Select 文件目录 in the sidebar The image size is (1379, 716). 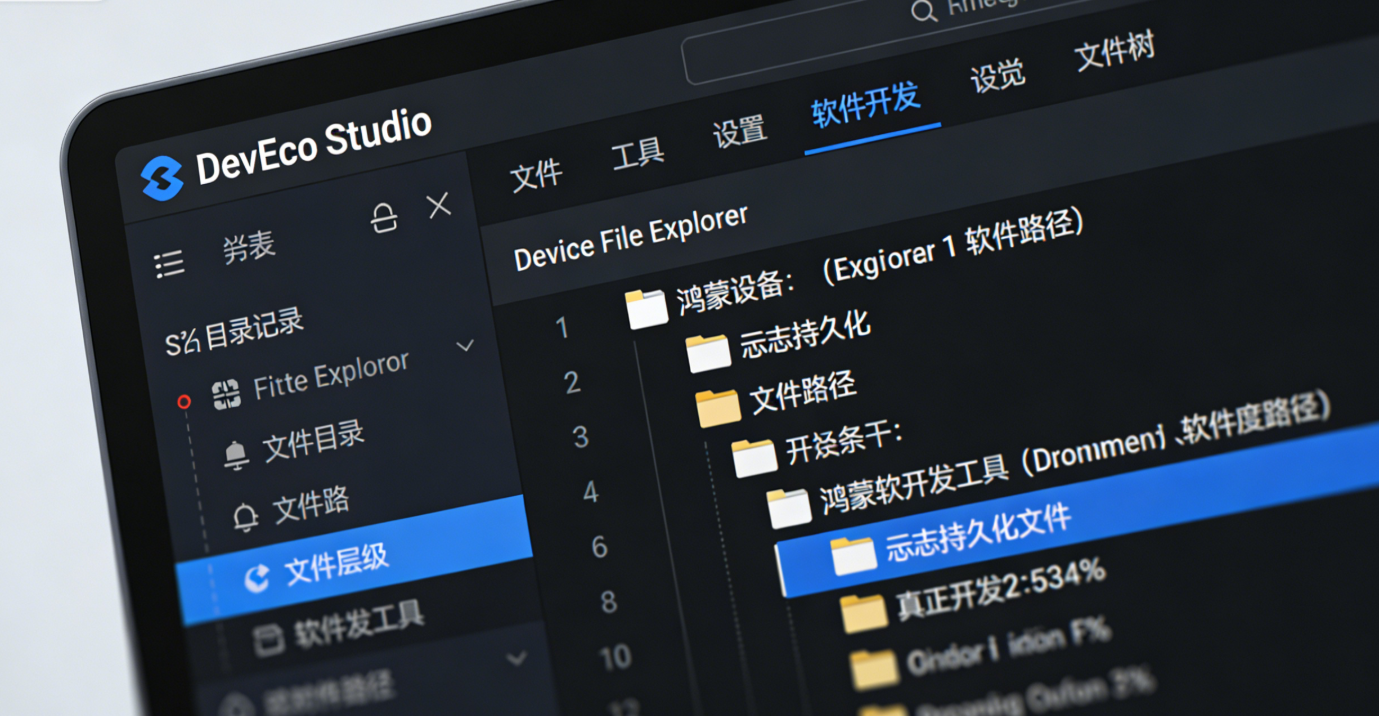tap(314, 442)
